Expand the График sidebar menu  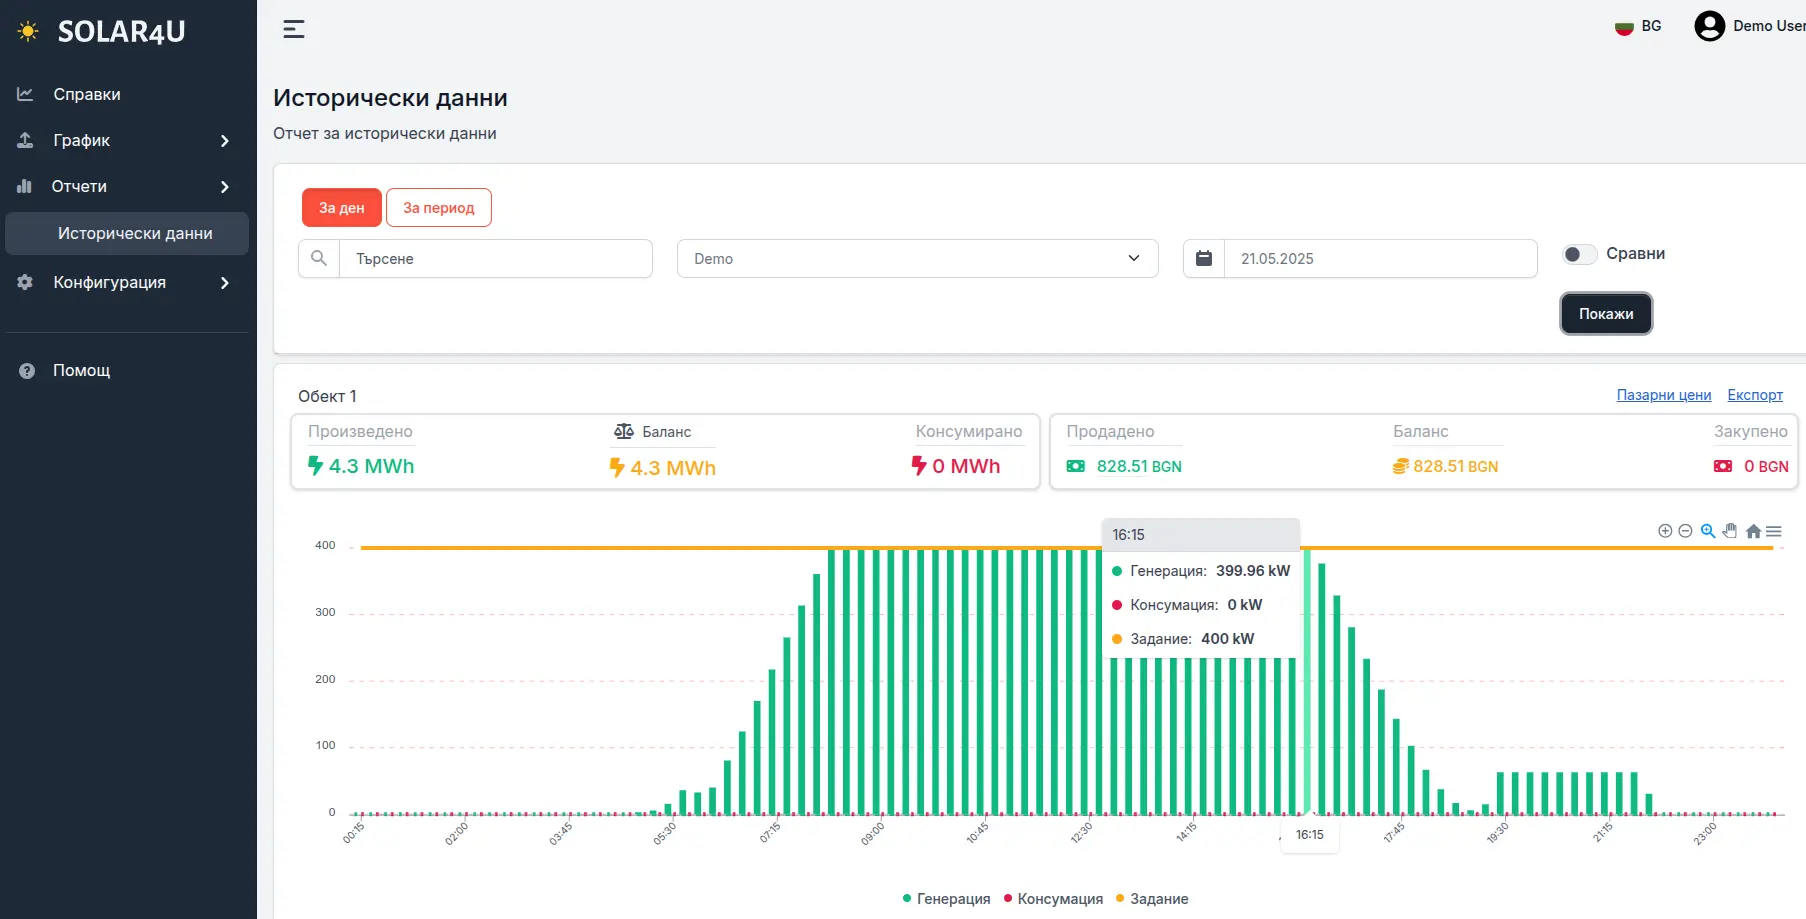[126, 141]
